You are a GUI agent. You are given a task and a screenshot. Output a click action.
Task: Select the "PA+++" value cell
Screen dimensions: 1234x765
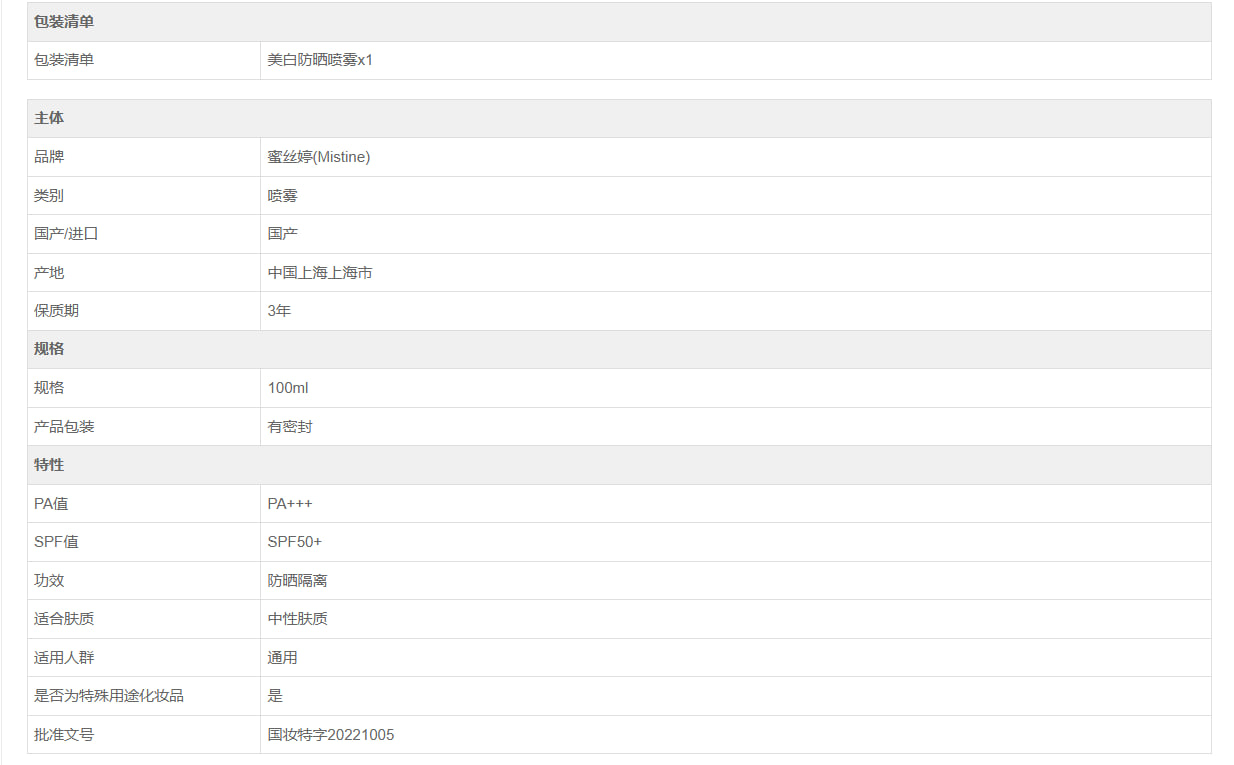click(290, 504)
